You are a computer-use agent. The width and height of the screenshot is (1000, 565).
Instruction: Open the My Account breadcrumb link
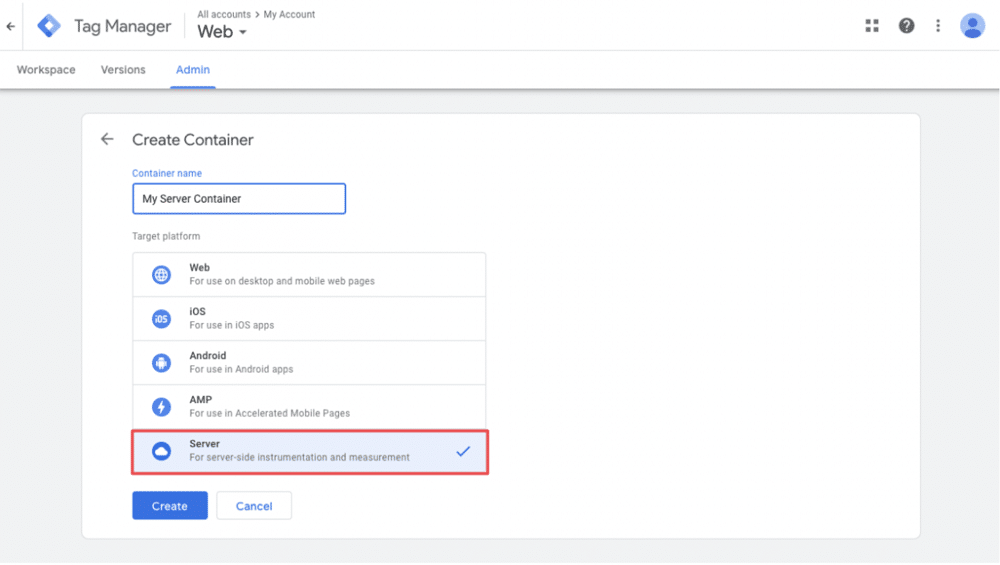(x=290, y=14)
